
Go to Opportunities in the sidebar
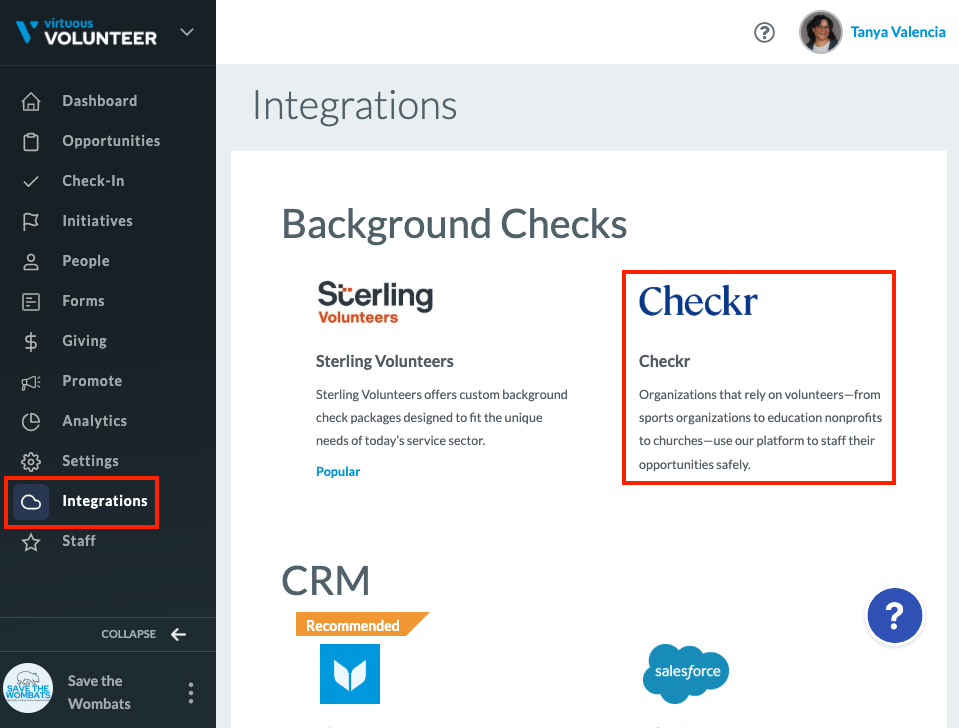(111, 141)
